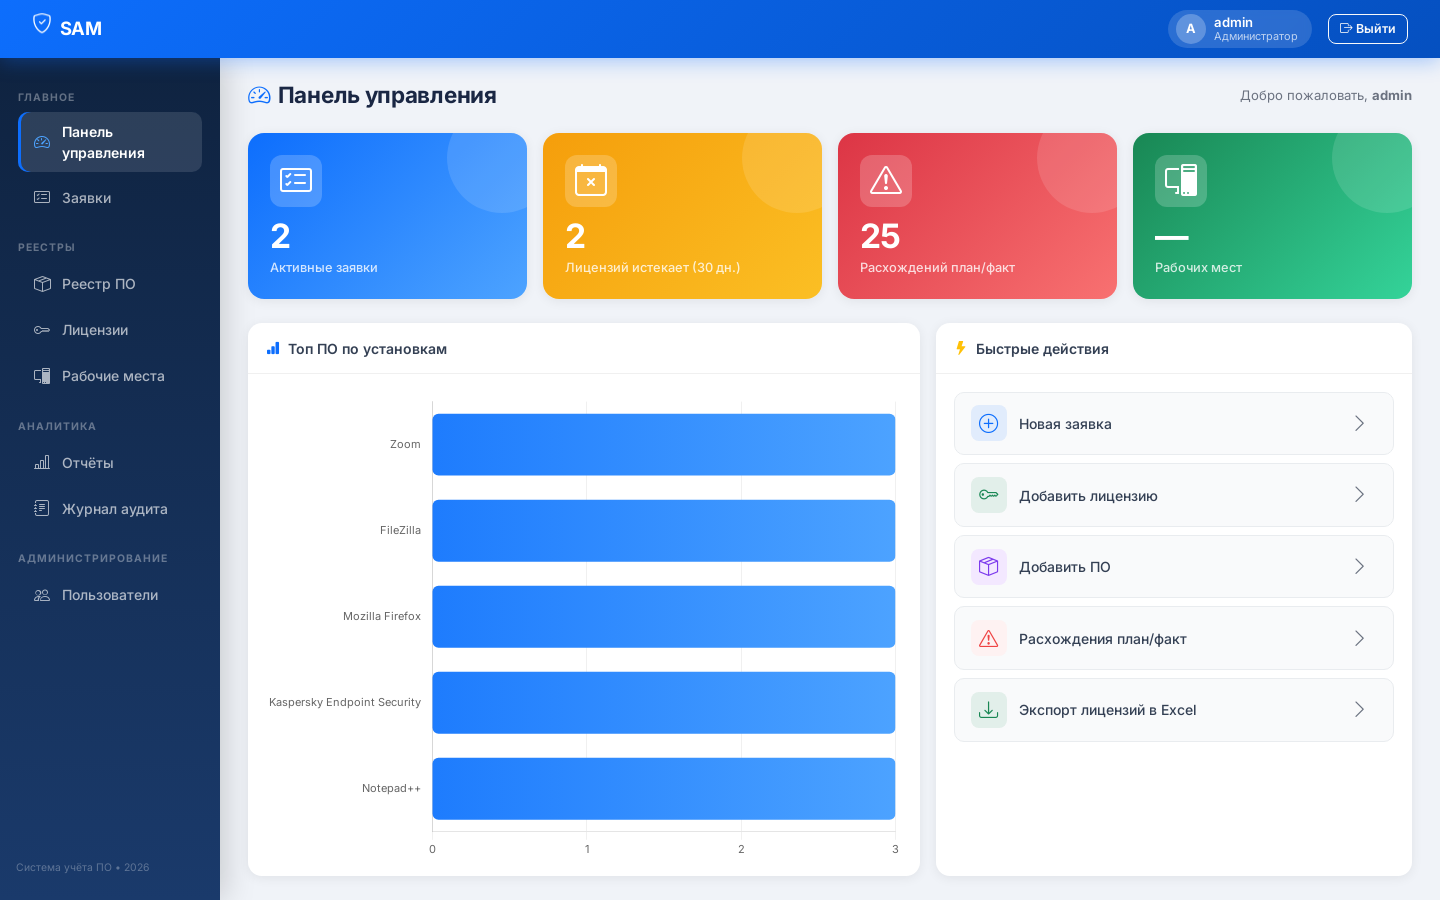
Task: Click the bar chart icon near Топ ПО title
Action: pos(273,348)
